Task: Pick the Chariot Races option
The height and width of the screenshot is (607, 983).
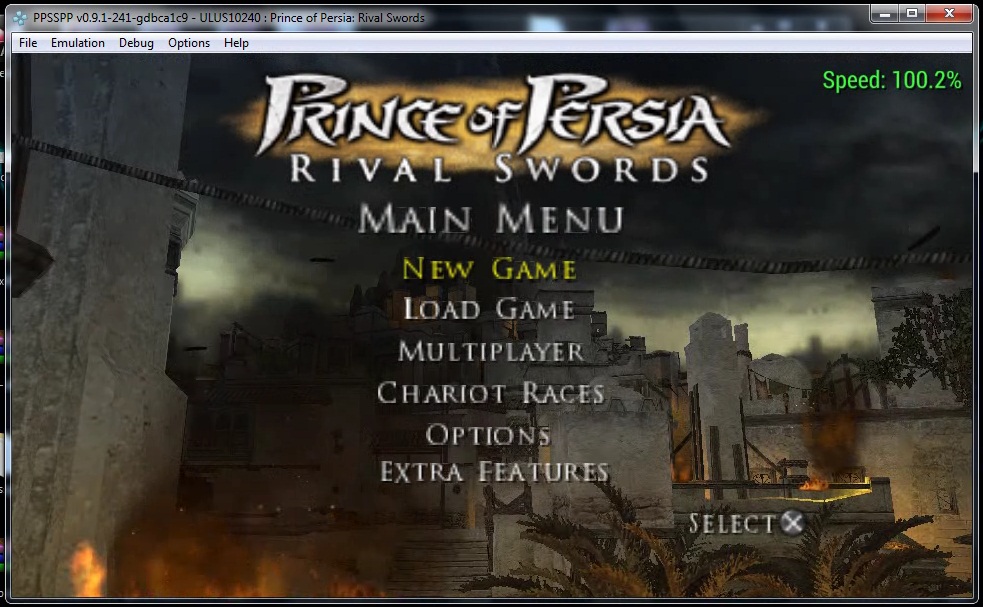Action: pyautogui.click(x=490, y=393)
